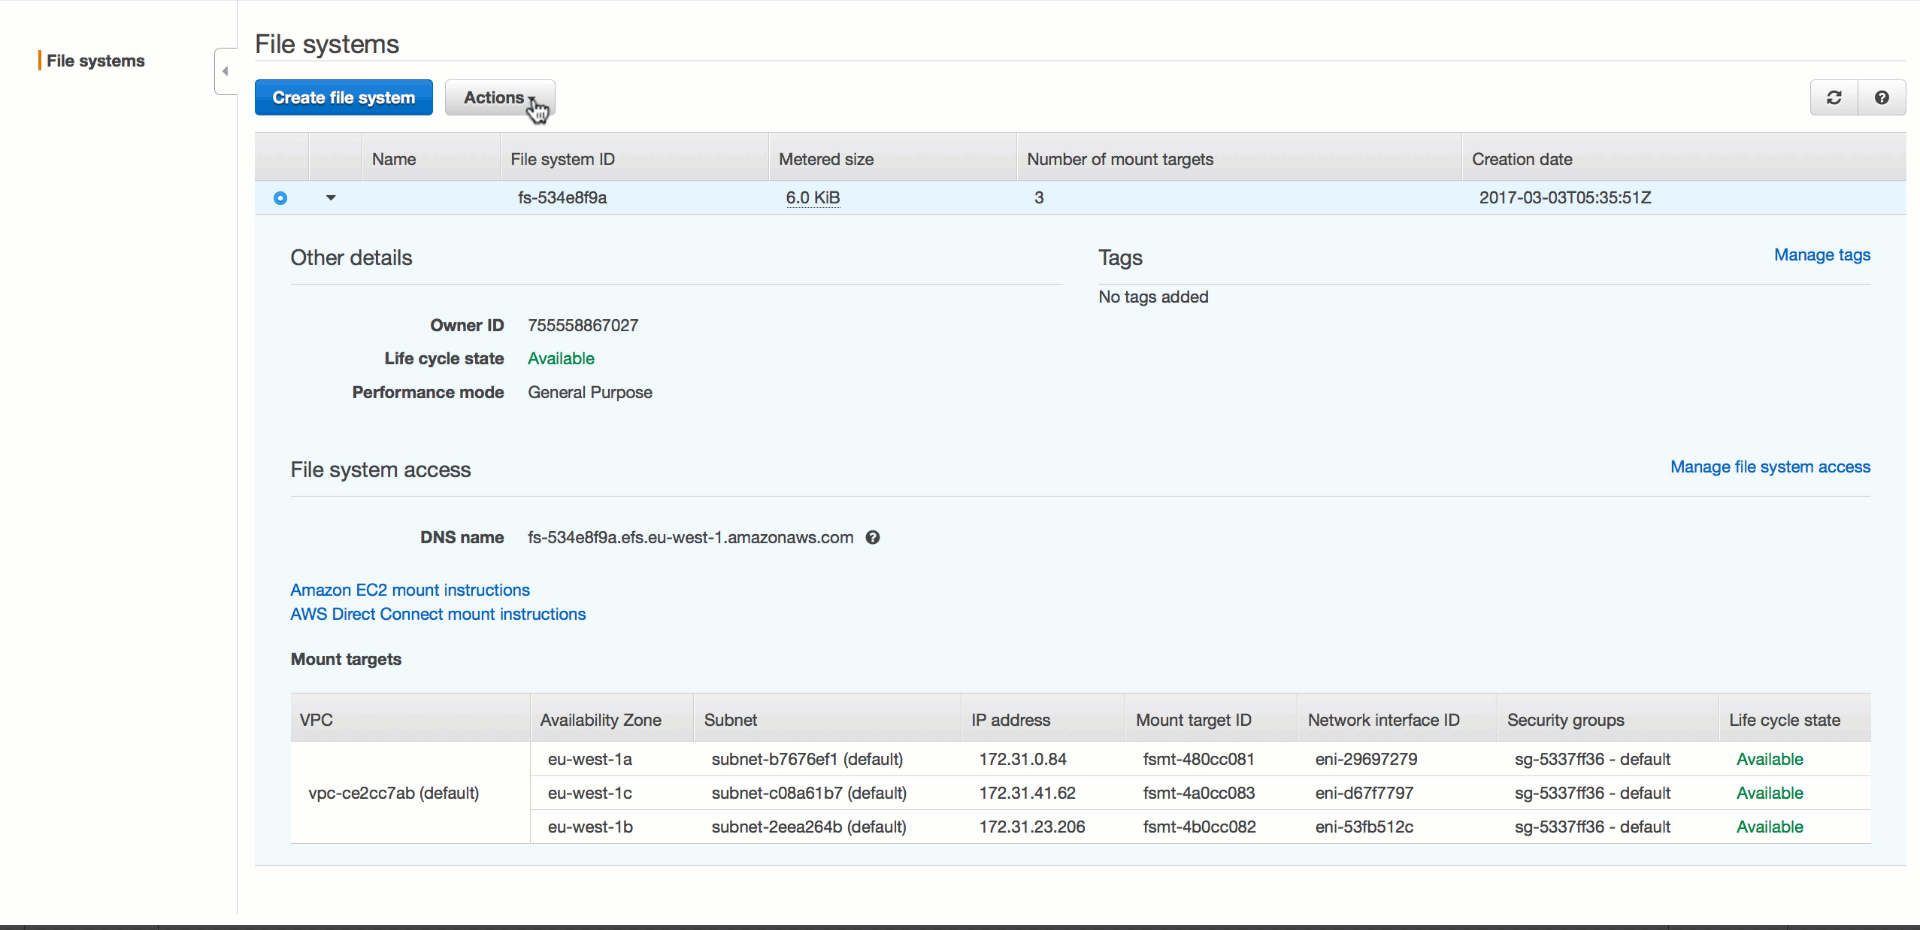Viewport: 1920px width, 930px height.
Task: Select the eu-west-1a mount target row
Action: [590, 760]
